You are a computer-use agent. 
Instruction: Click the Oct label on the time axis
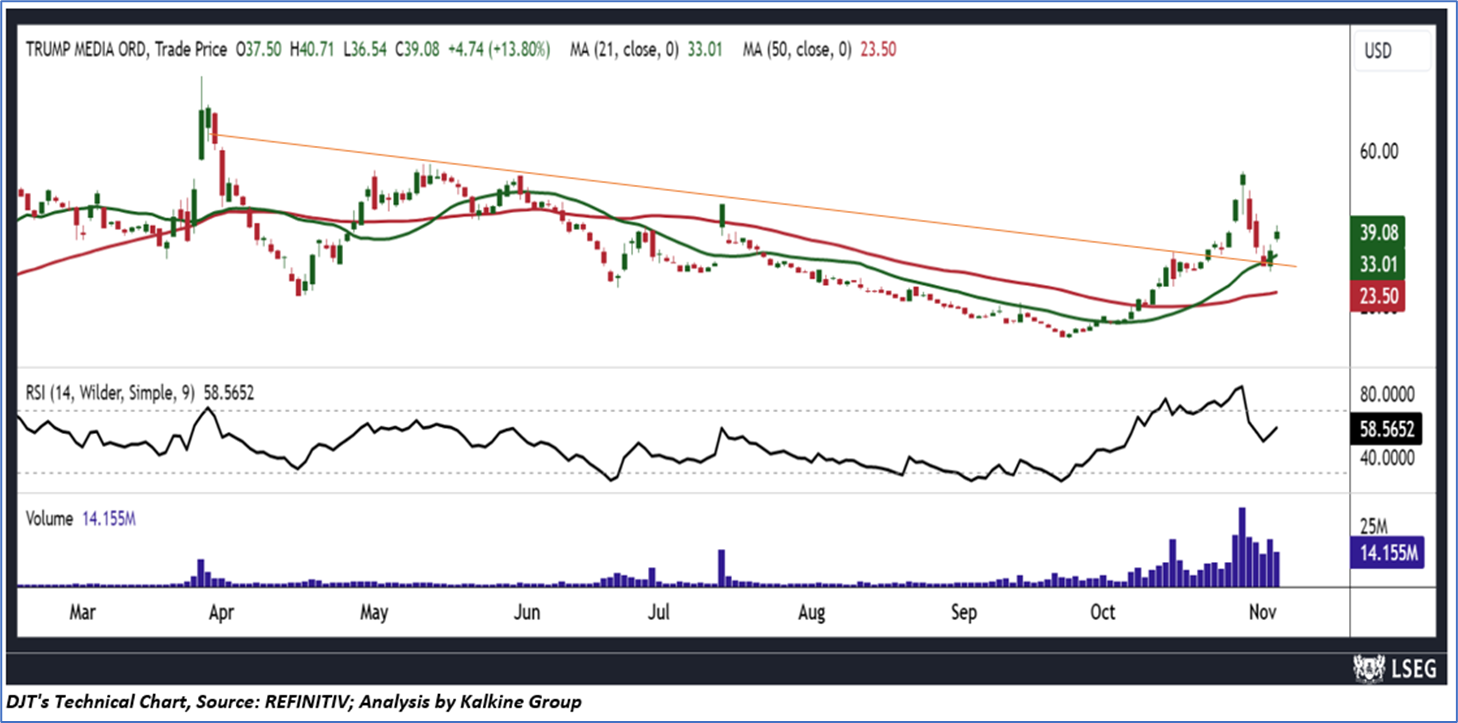click(x=1103, y=612)
